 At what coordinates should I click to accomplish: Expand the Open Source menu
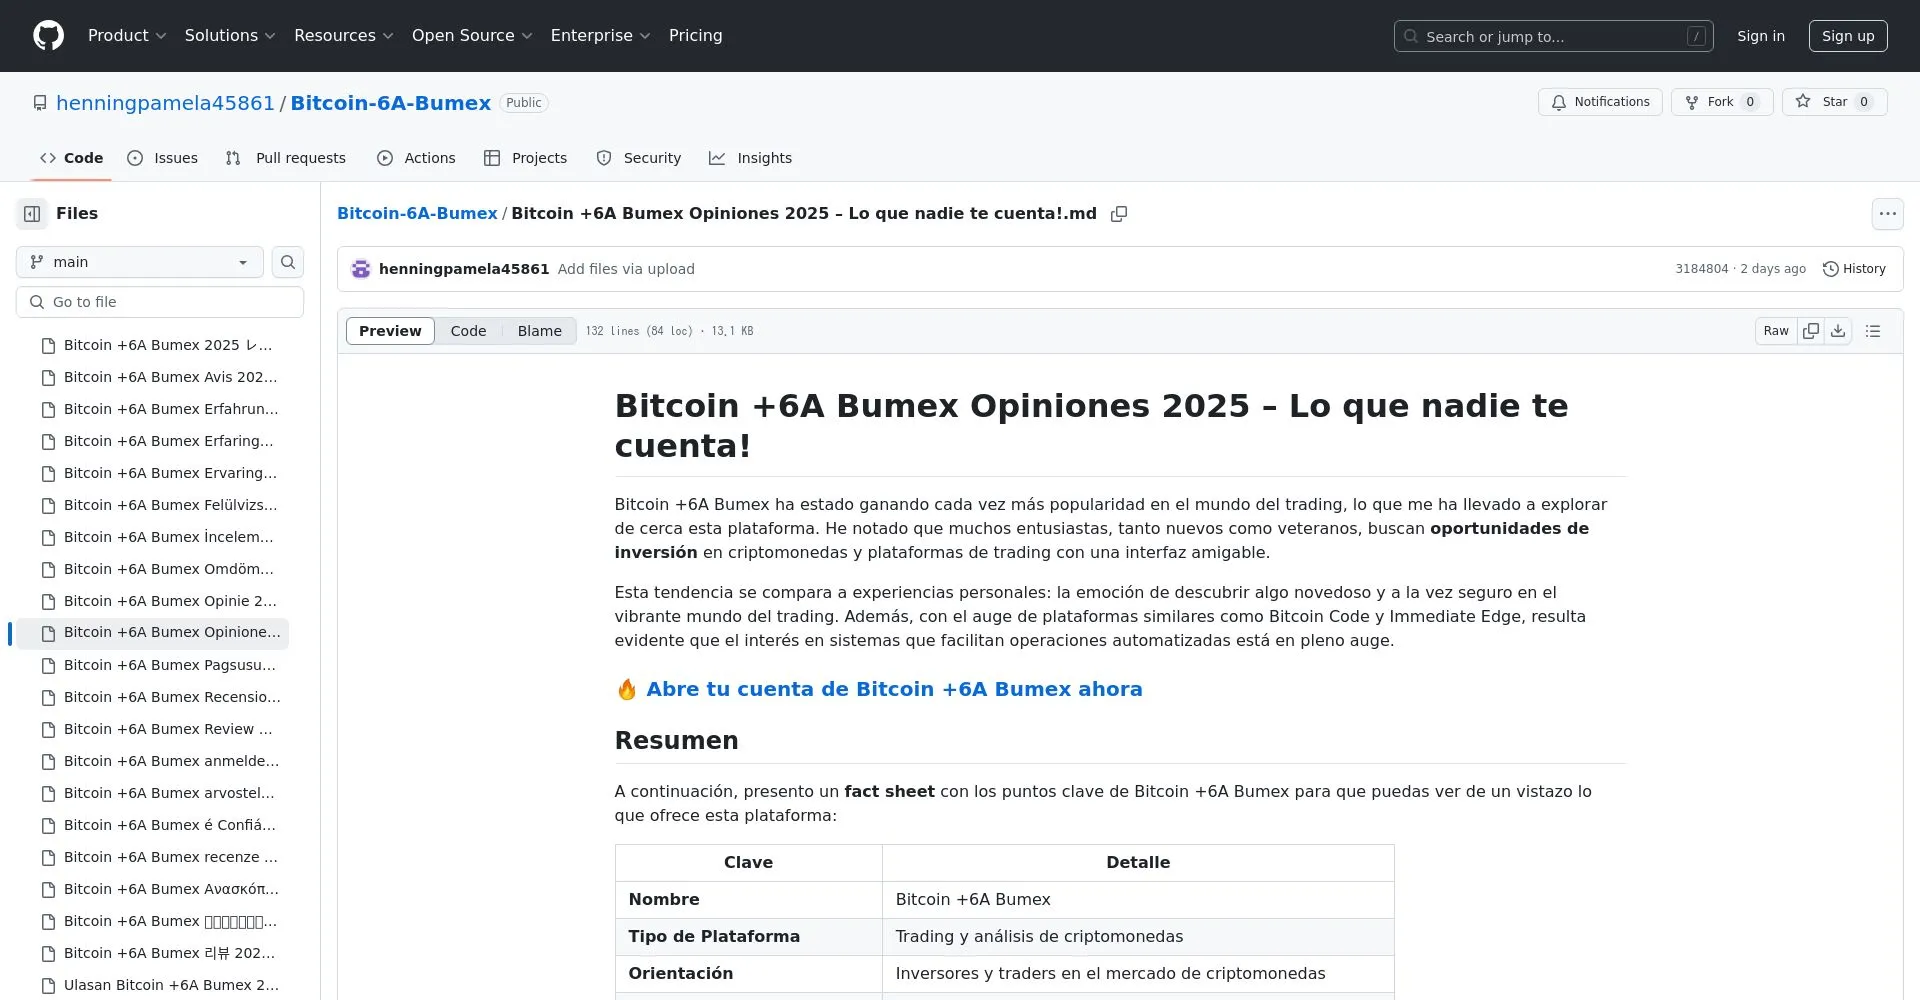click(472, 36)
